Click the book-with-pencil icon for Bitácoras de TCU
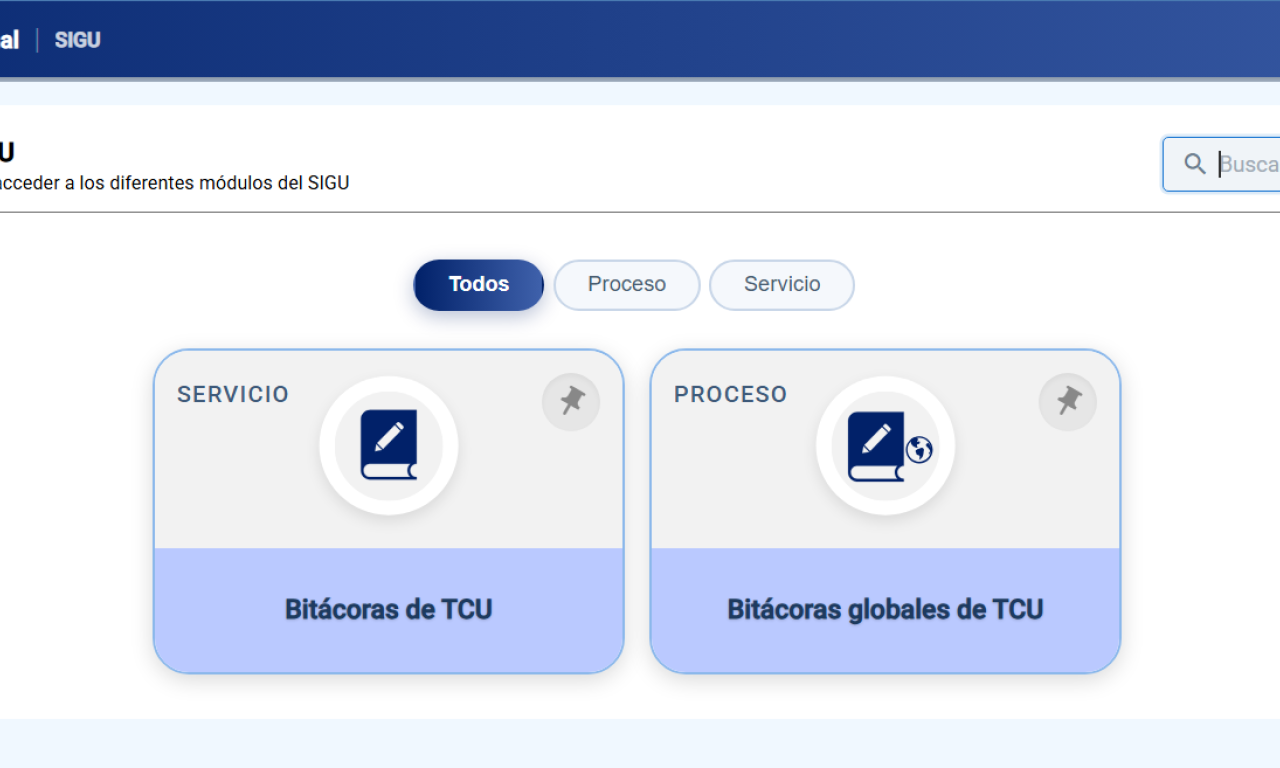Viewport: 1280px width, 768px height. [x=389, y=445]
